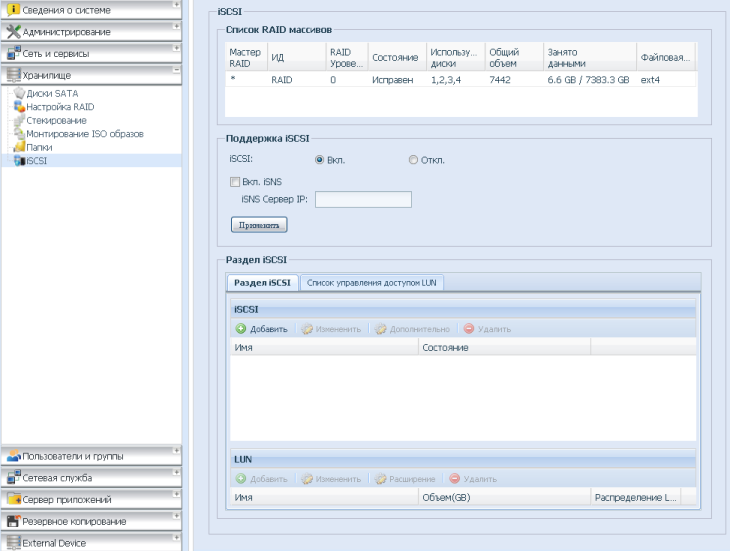Click Дополнительно label in iSCSI toolbar

coord(419,329)
